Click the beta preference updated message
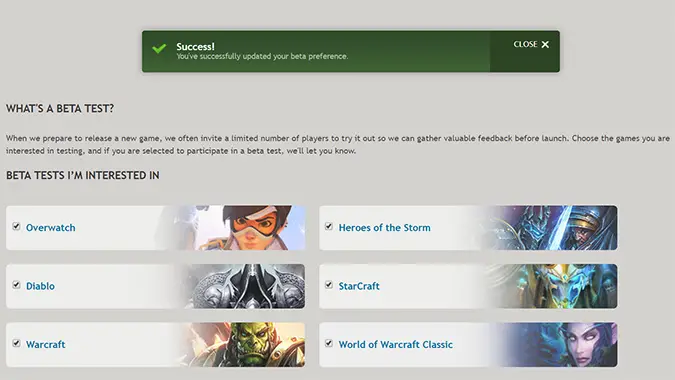Screen dimensions: 675x380 [x=262, y=56]
